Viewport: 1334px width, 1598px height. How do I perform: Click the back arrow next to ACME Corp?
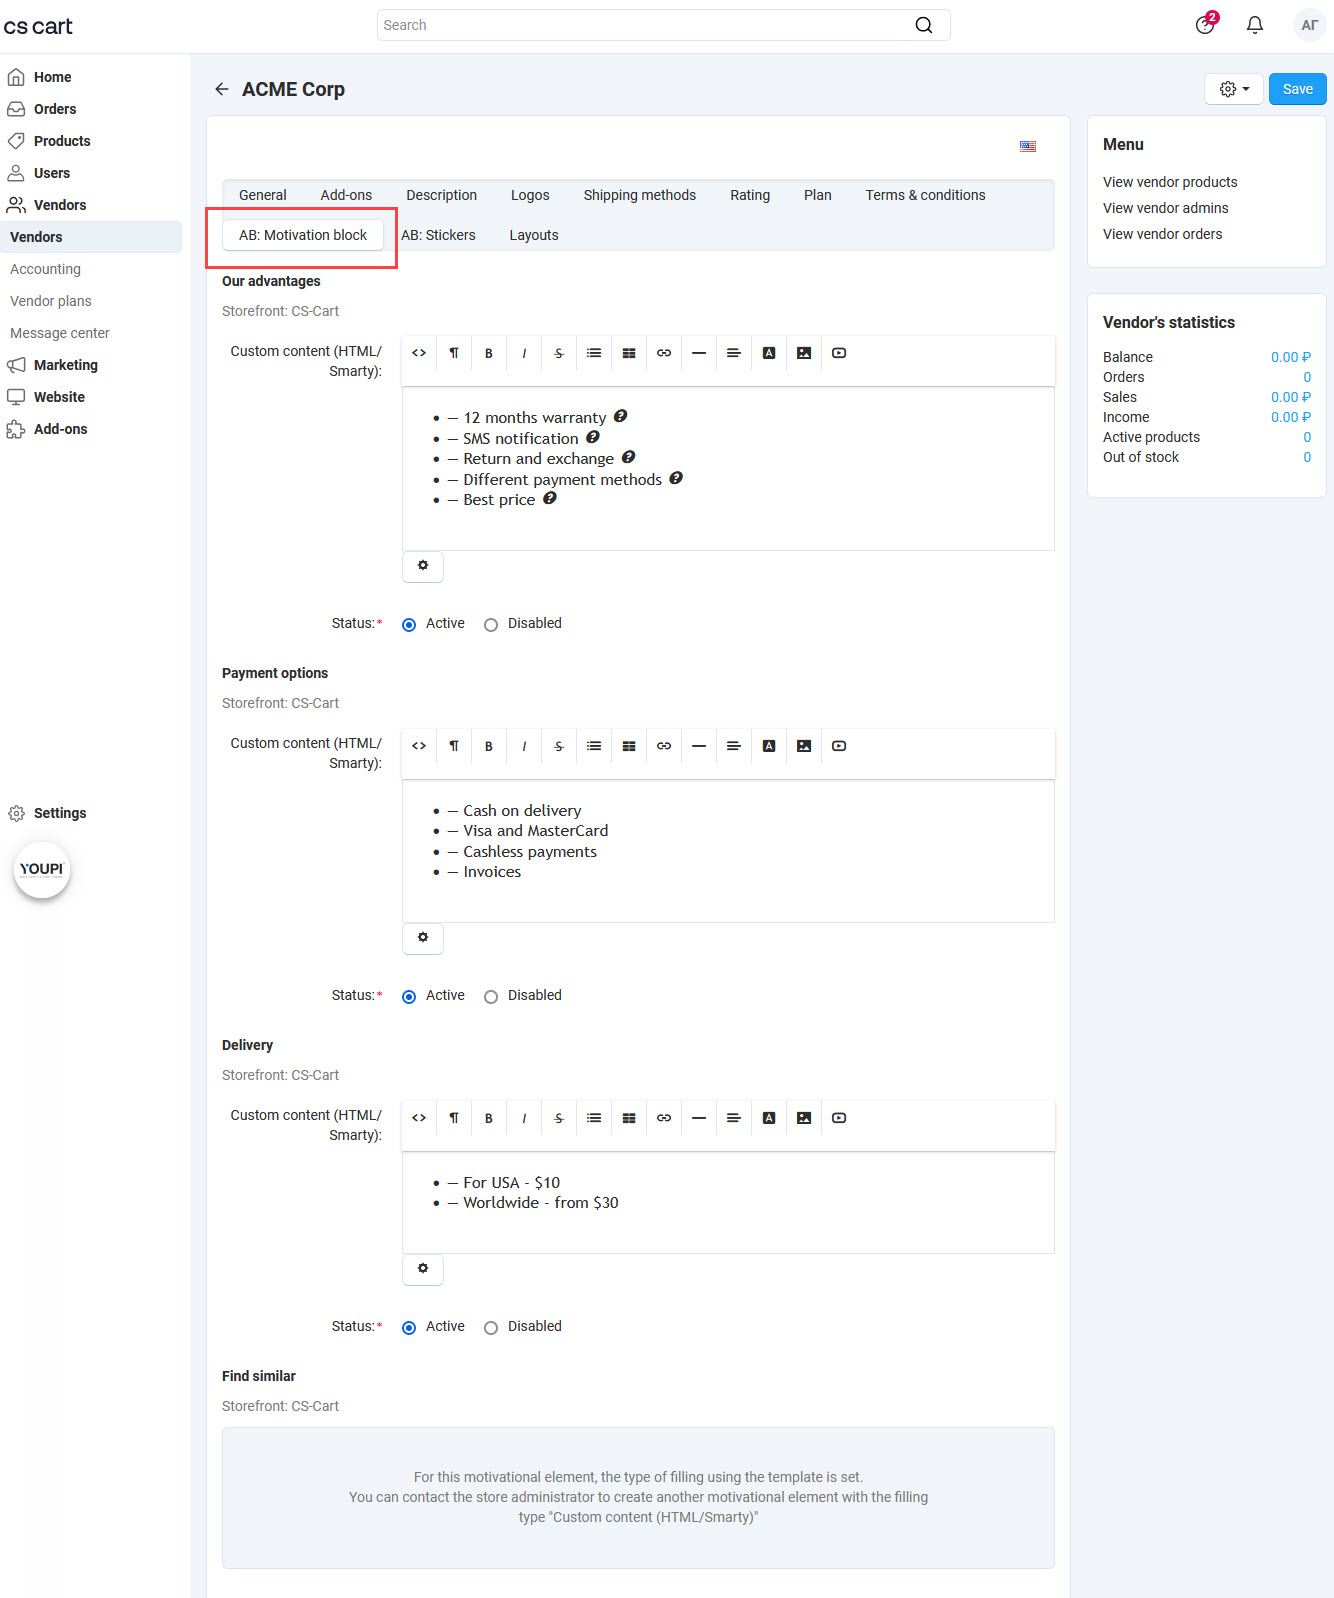click(222, 89)
